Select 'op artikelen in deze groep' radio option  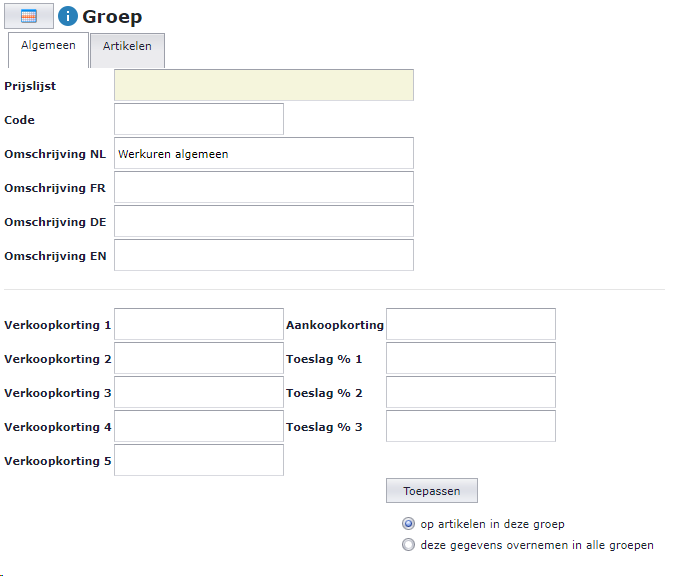(408, 524)
